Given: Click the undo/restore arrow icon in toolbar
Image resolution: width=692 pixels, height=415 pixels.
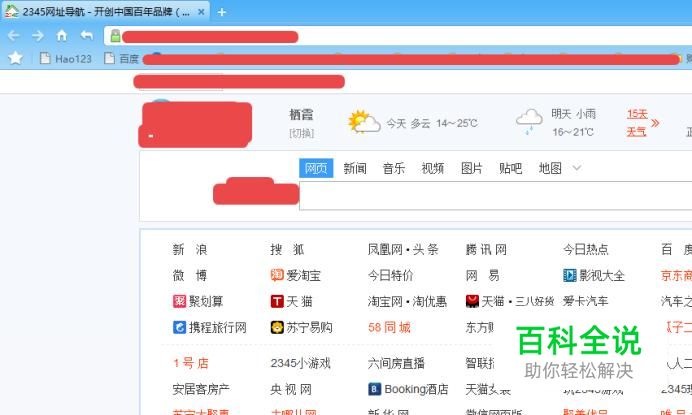Looking at the screenshot, I should click(86, 35).
